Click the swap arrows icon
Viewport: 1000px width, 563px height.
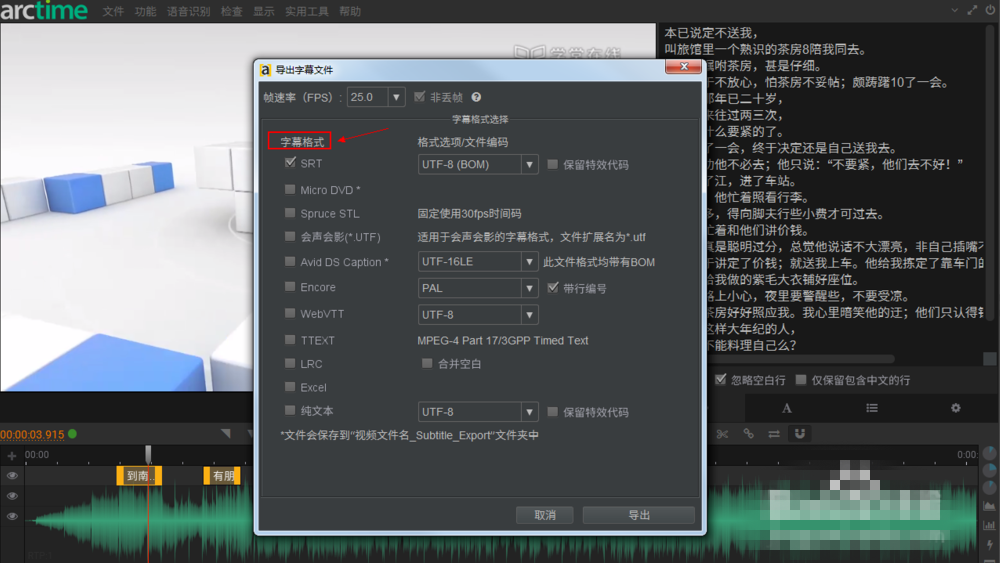(x=774, y=434)
